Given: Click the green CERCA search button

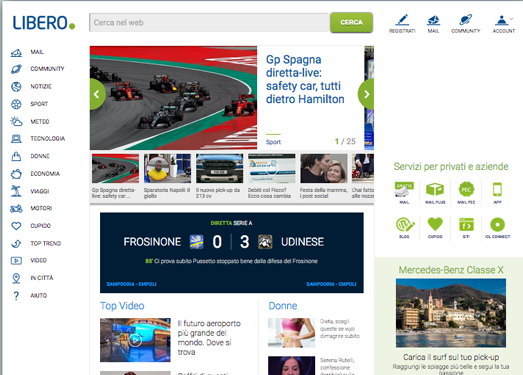Looking at the screenshot, I should 351,22.
